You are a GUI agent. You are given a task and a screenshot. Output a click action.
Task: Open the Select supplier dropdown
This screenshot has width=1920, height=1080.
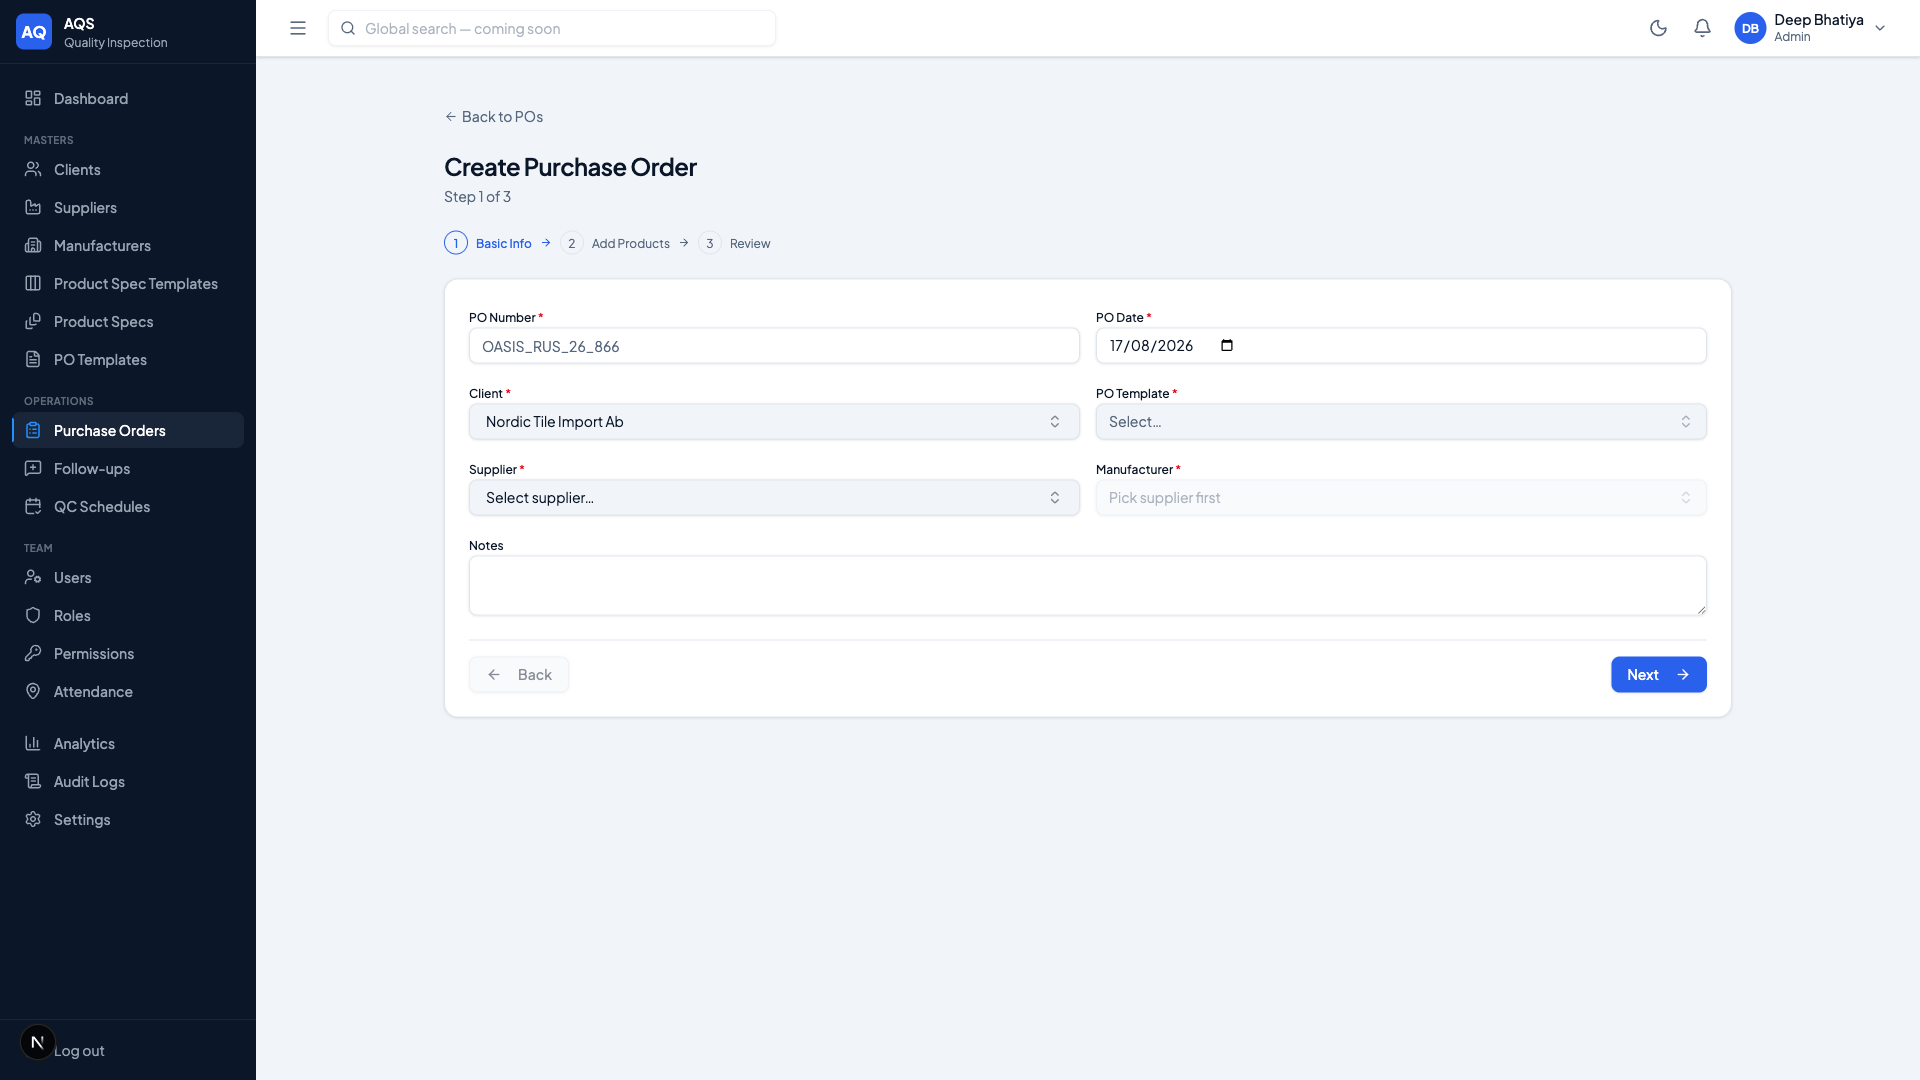pos(774,498)
